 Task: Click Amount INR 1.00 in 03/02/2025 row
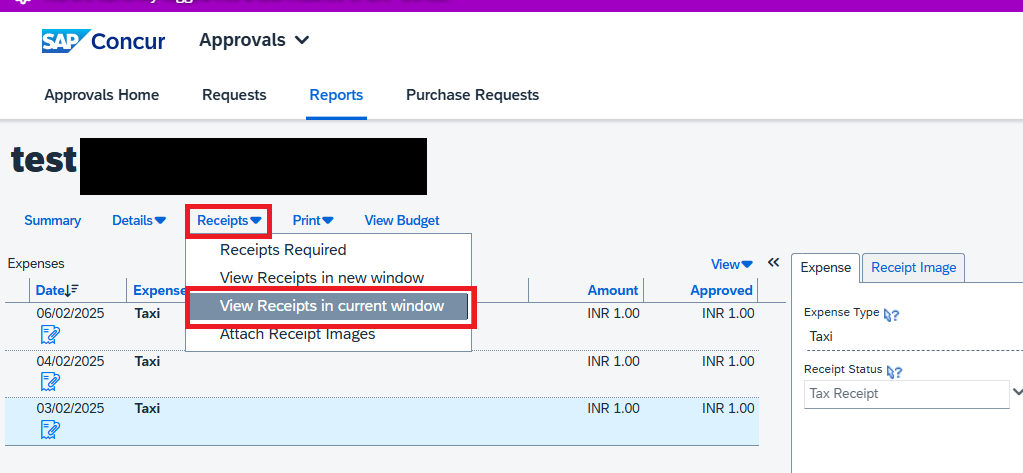[613, 408]
